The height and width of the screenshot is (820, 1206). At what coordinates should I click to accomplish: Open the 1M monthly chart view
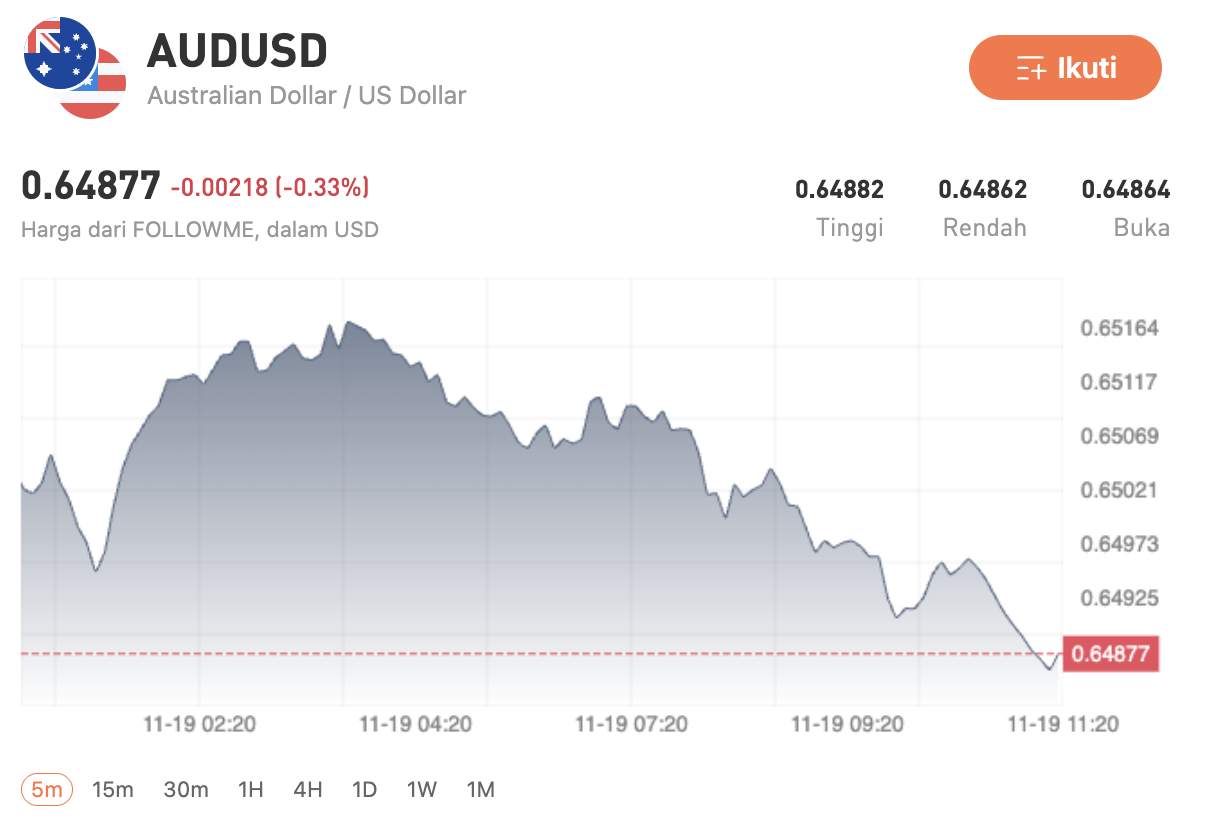tap(481, 789)
